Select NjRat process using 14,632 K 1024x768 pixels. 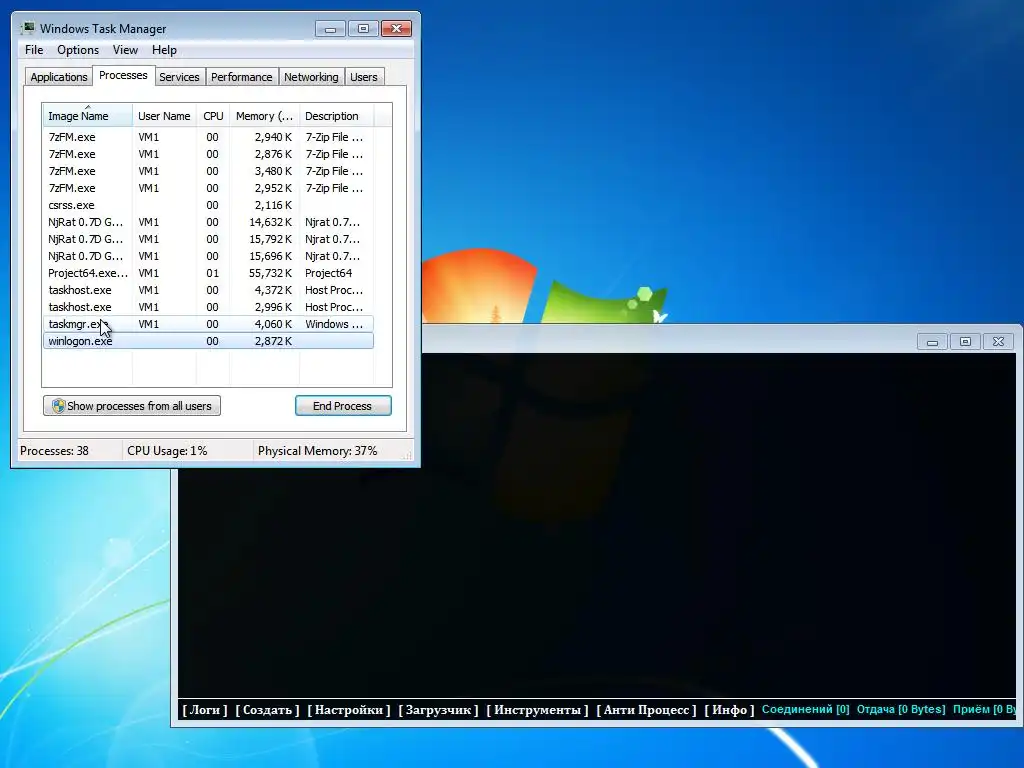208,222
